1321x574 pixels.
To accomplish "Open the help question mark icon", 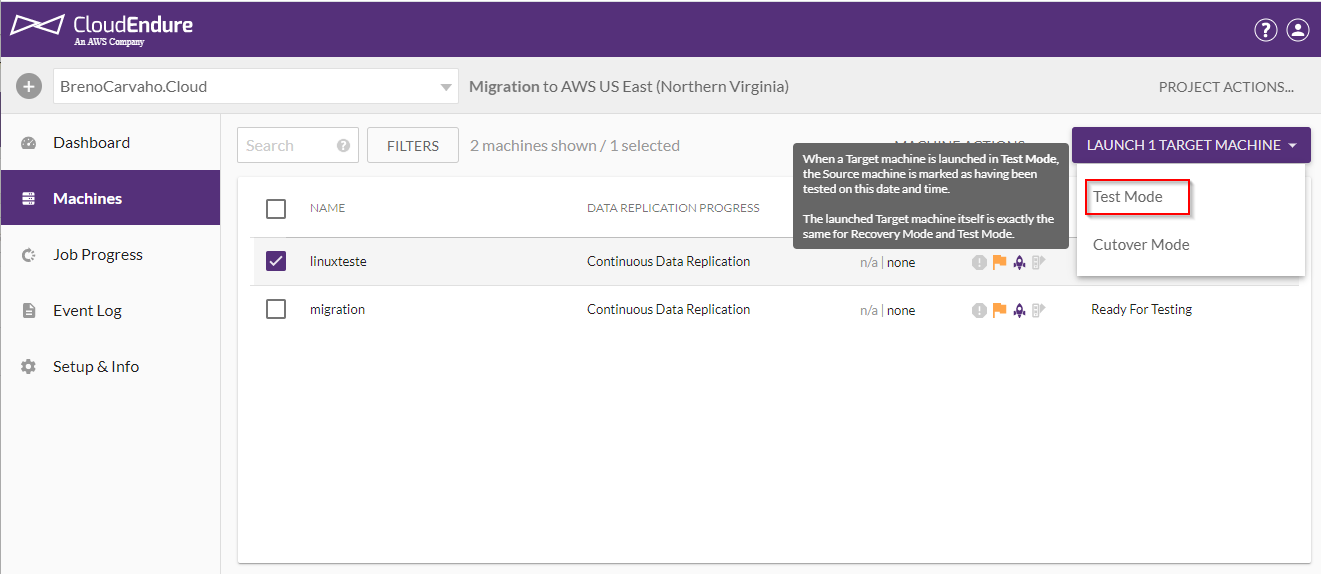I will (1265, 30).
